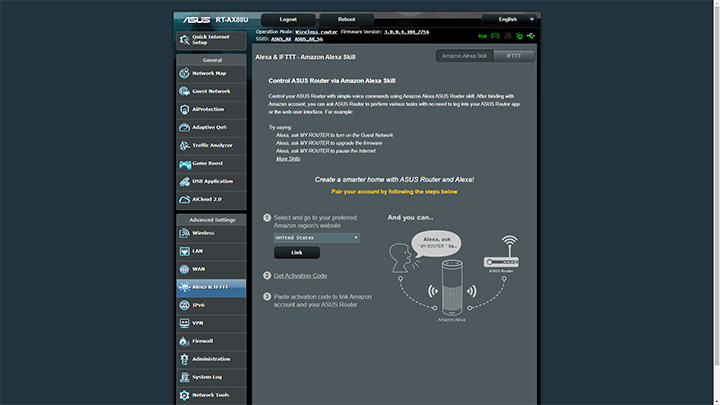The width and height of the screenshot is (720, 405).
Task: Click the Link button
Action: [x=297, y=253]
